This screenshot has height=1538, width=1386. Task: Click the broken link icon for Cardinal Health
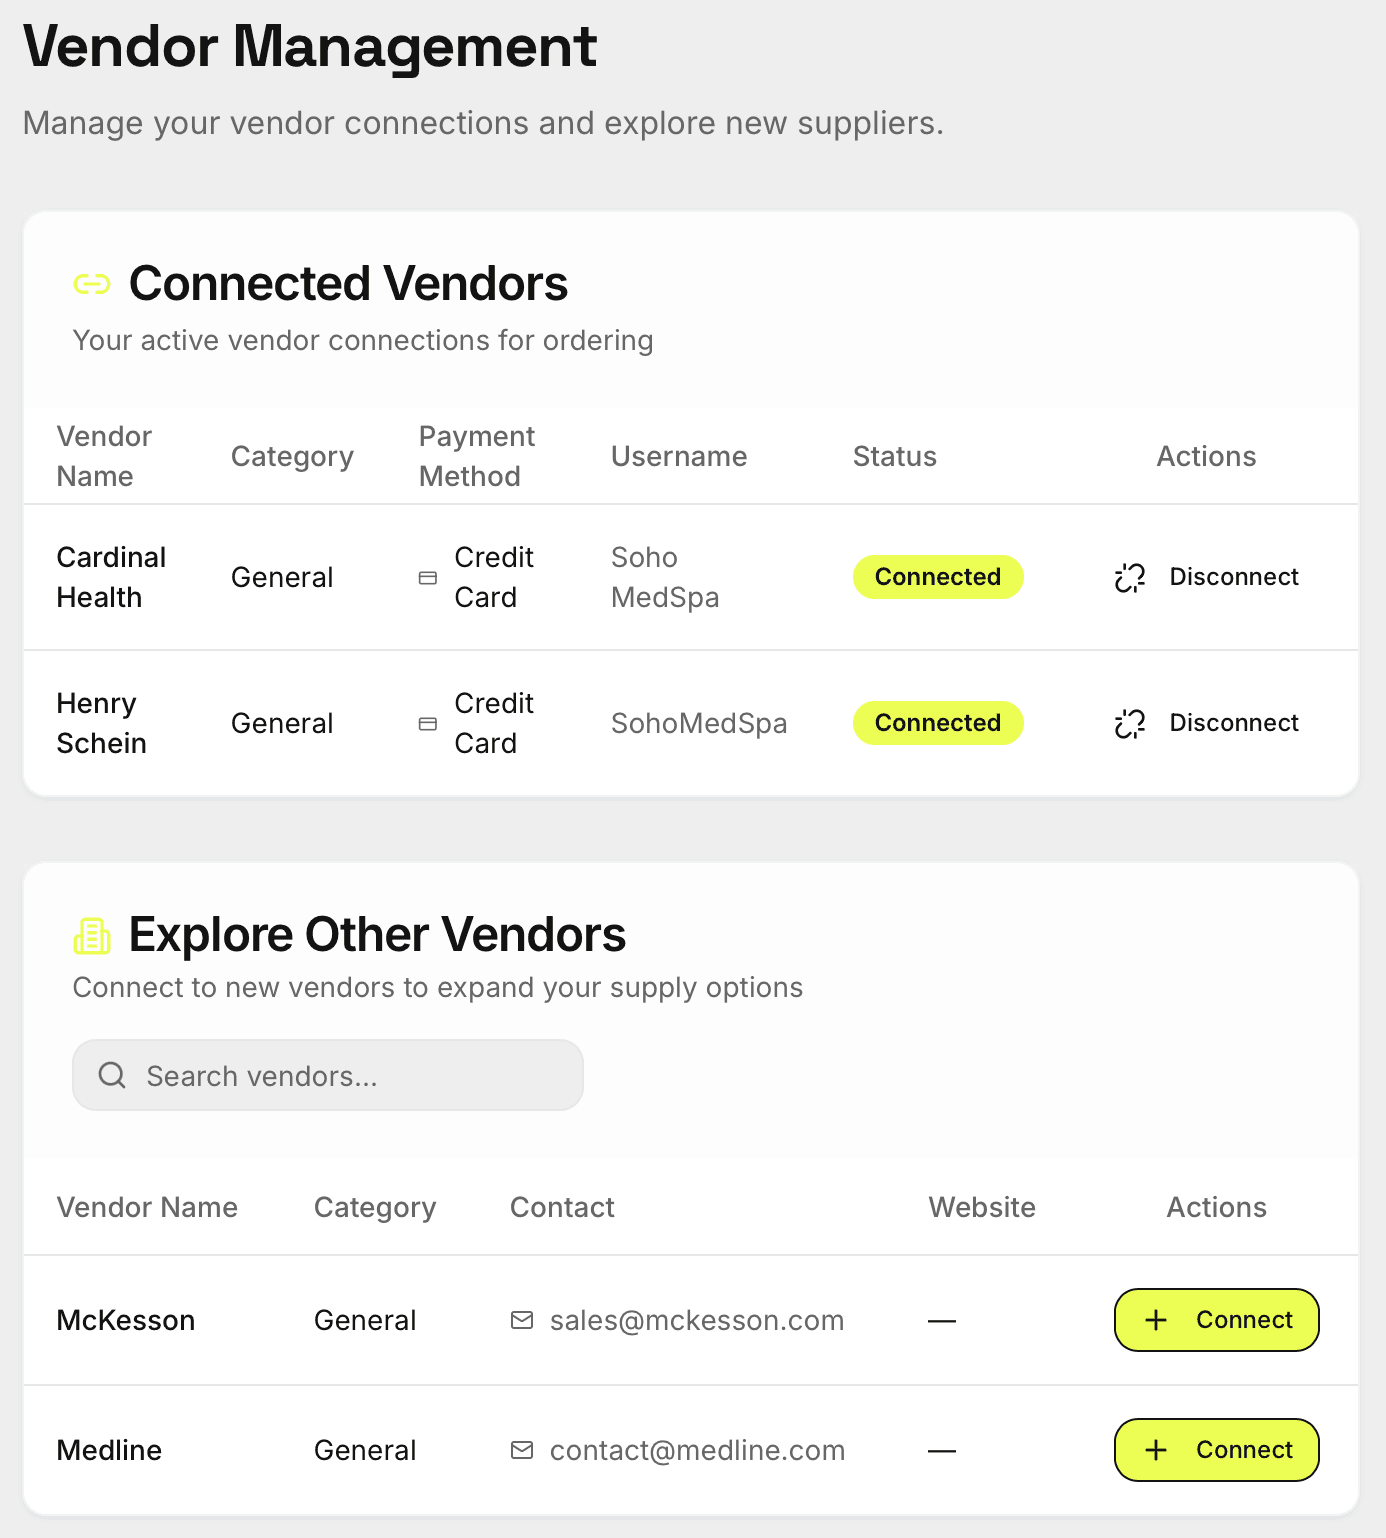click(x=1129, y=577)
